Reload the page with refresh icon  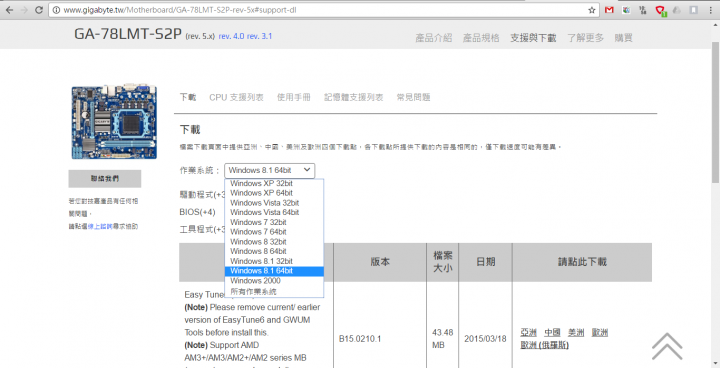pos(39,10)
